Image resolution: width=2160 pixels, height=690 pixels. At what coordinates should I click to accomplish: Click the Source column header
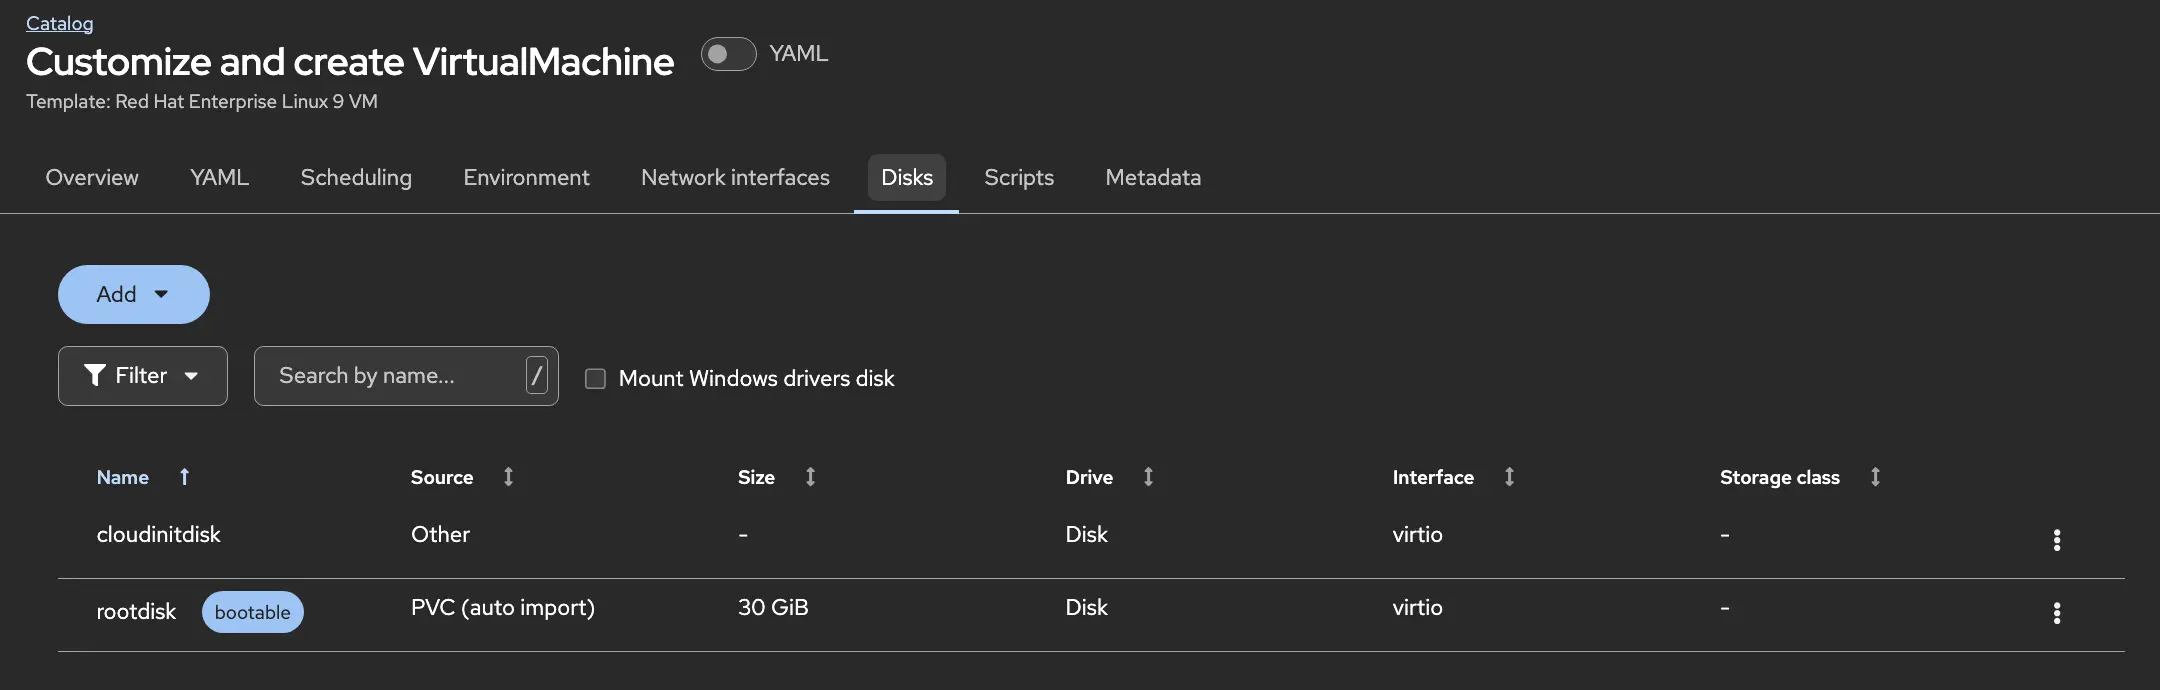pos(442,477)
